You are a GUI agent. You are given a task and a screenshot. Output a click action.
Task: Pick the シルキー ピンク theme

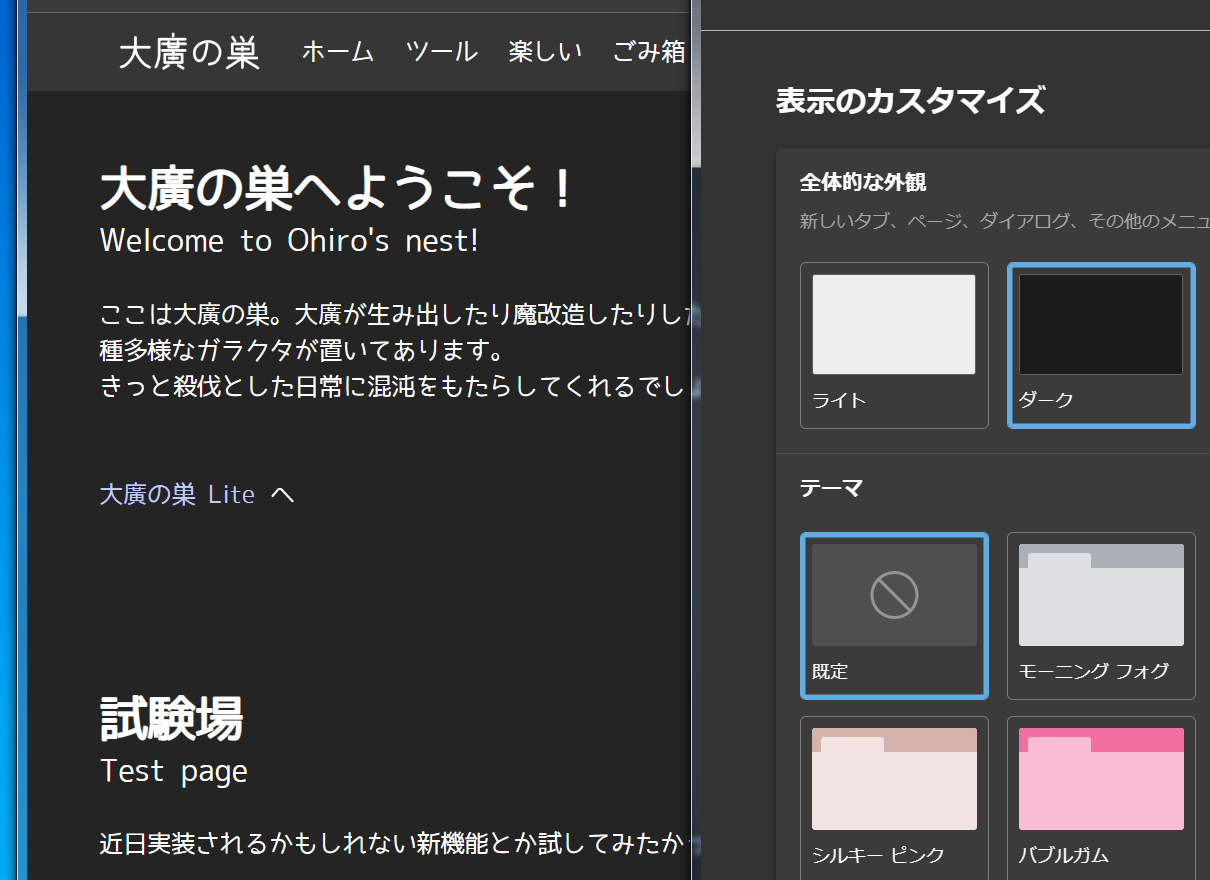pos(894,796)
